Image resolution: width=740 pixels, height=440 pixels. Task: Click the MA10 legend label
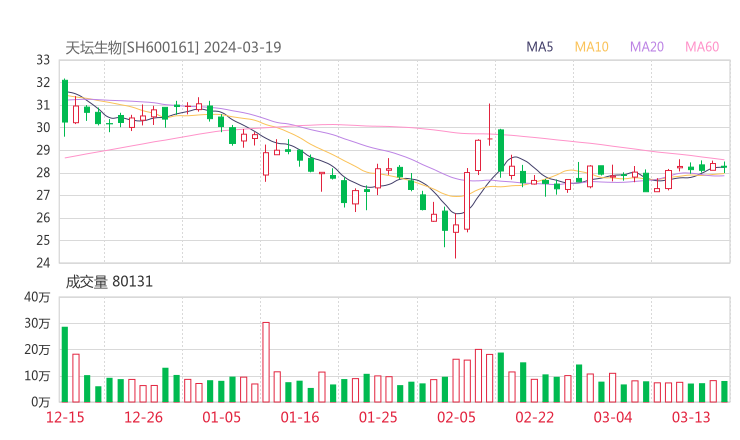coord(591,47)
